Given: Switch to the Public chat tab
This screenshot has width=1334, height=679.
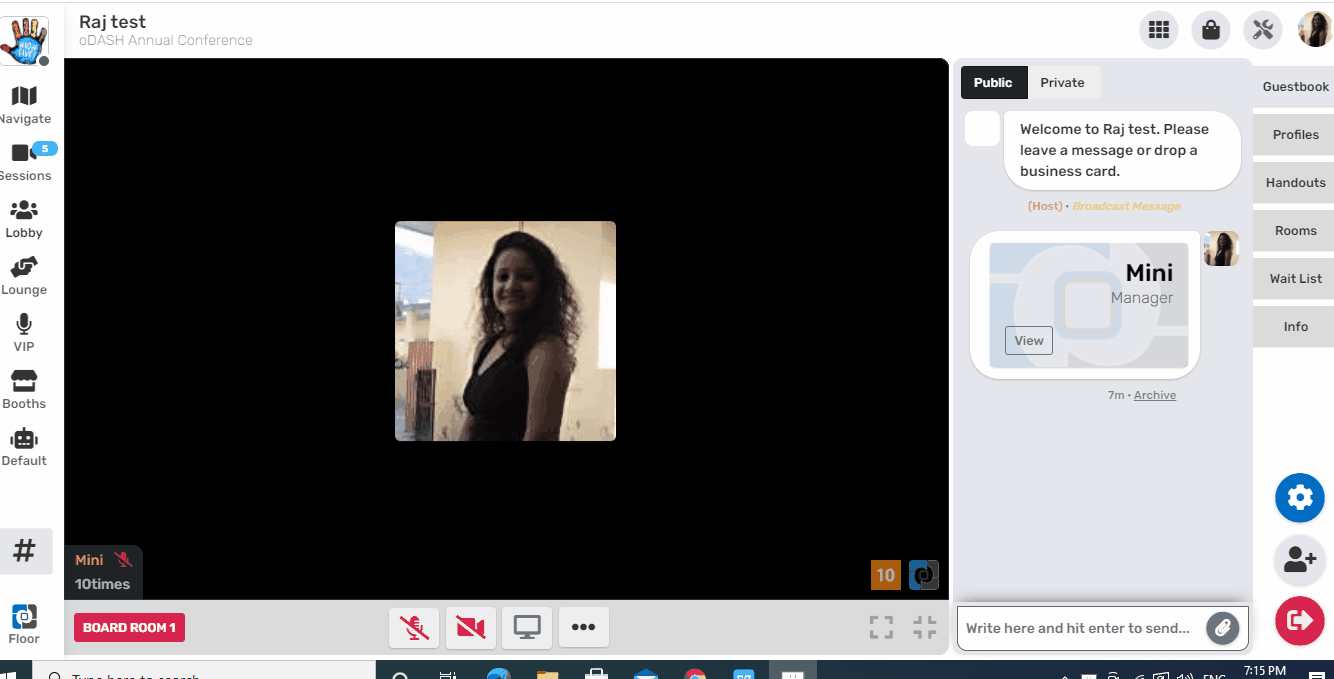Looking at the screenshot, I should point(993,83).
